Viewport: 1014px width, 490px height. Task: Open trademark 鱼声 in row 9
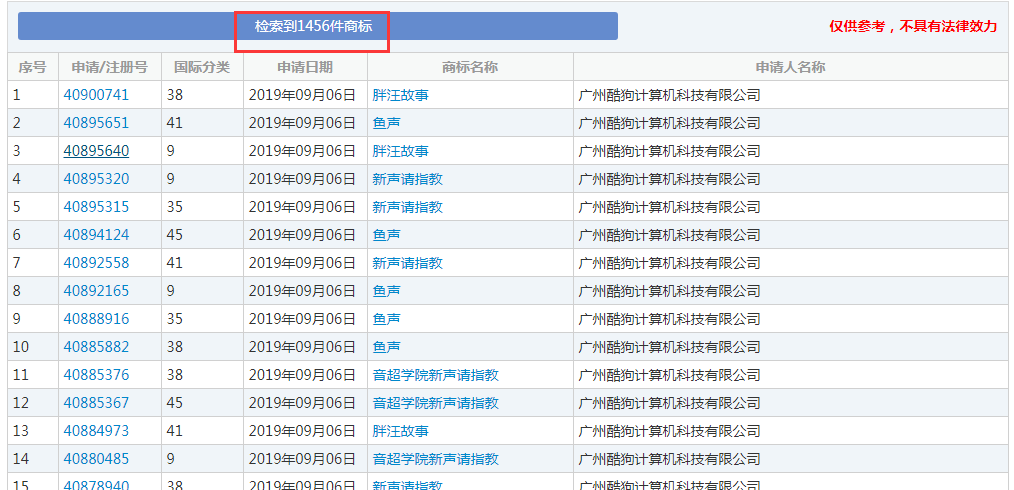point(386,319)
